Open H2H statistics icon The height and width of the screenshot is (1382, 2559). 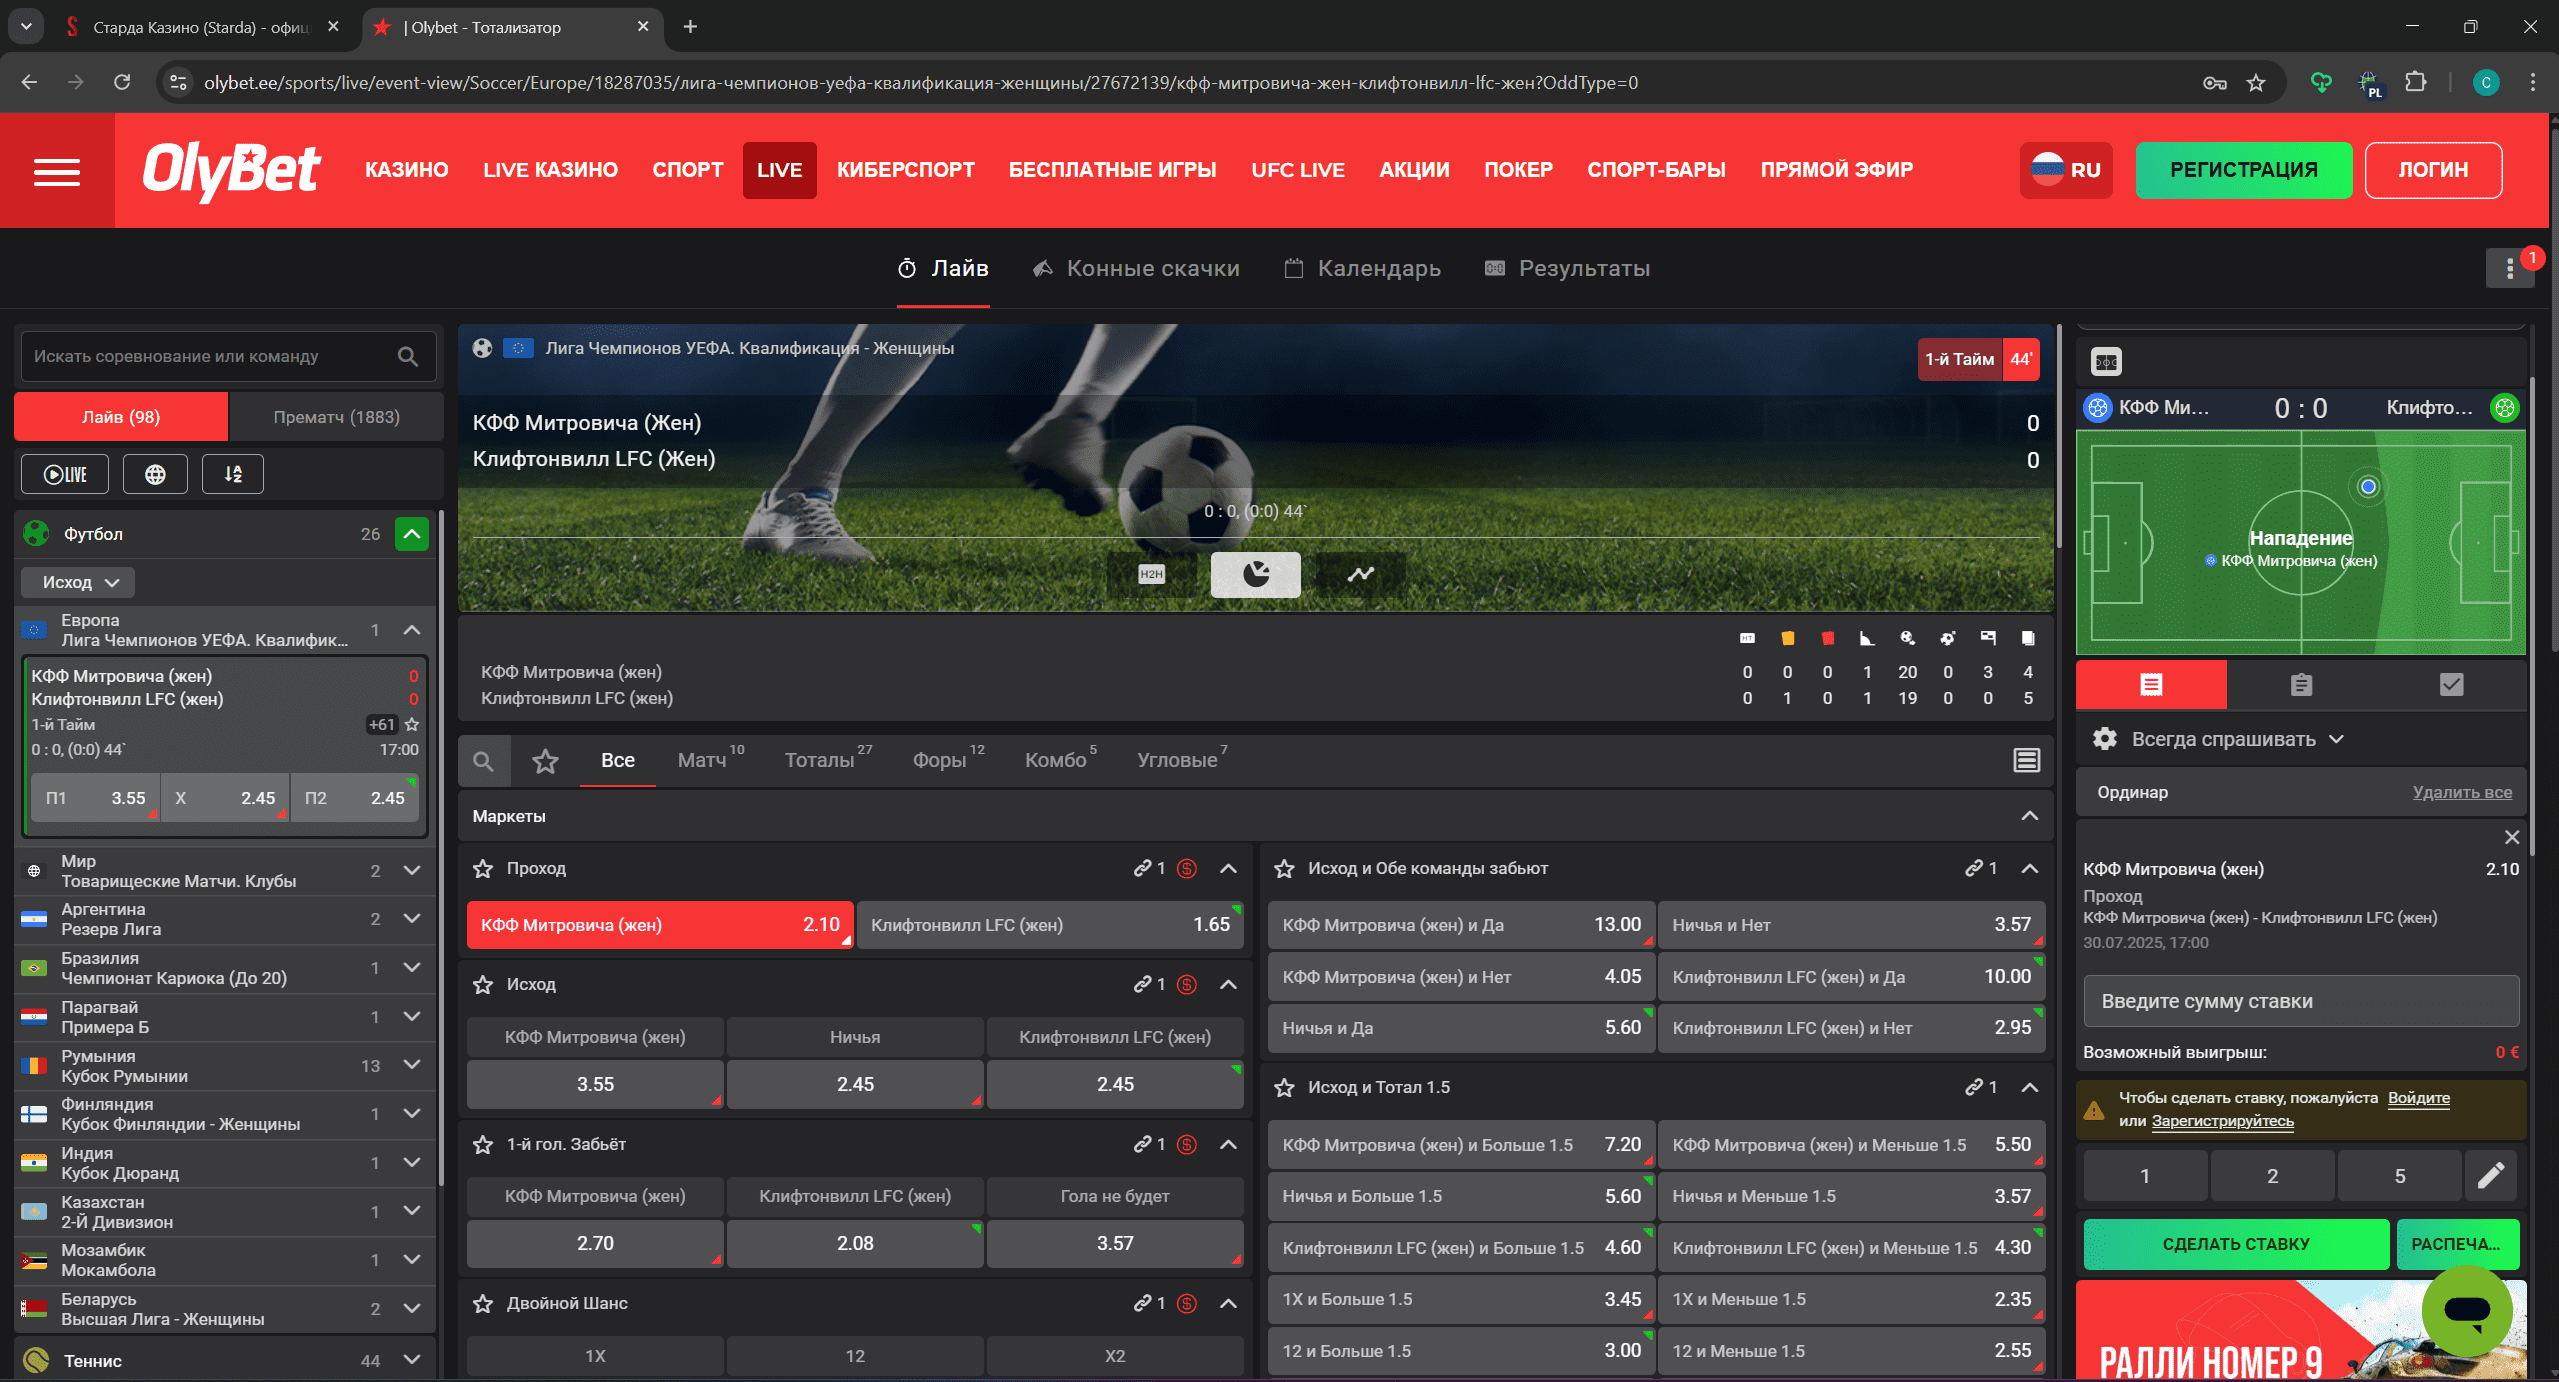pyautogui.click(x=1151, y=574)
